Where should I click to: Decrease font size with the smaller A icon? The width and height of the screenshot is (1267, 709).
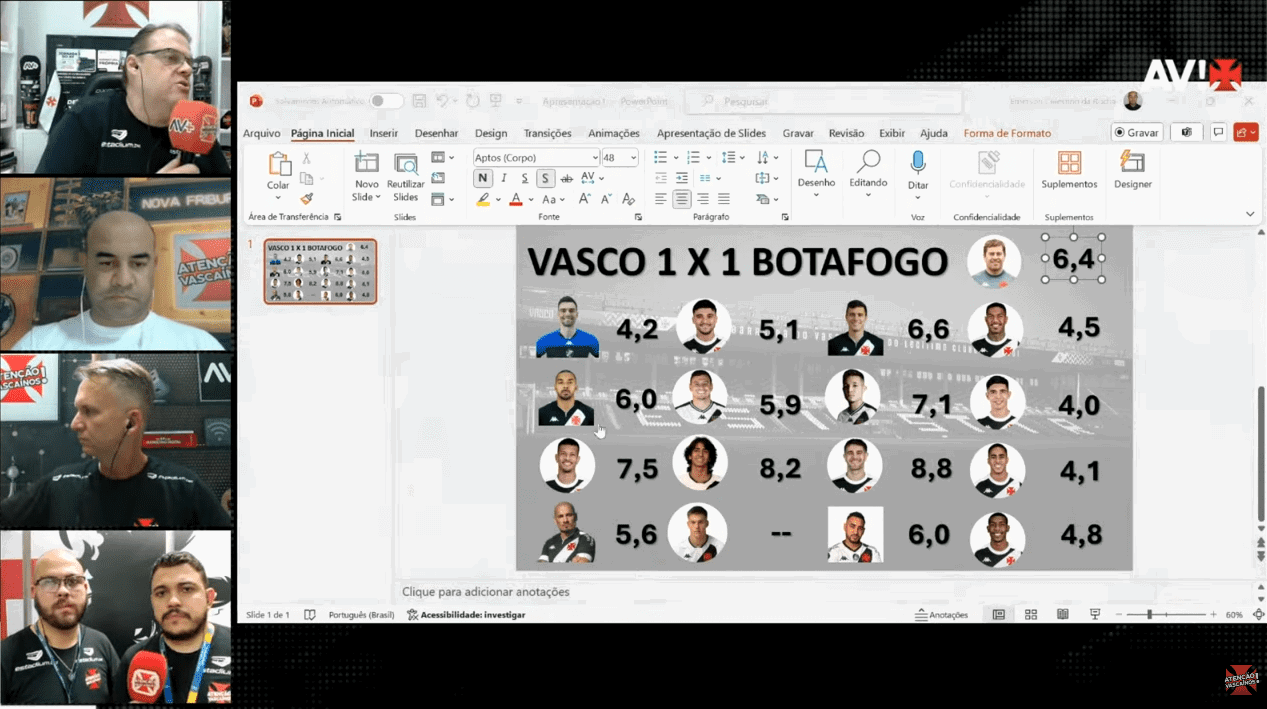point(605,199)
